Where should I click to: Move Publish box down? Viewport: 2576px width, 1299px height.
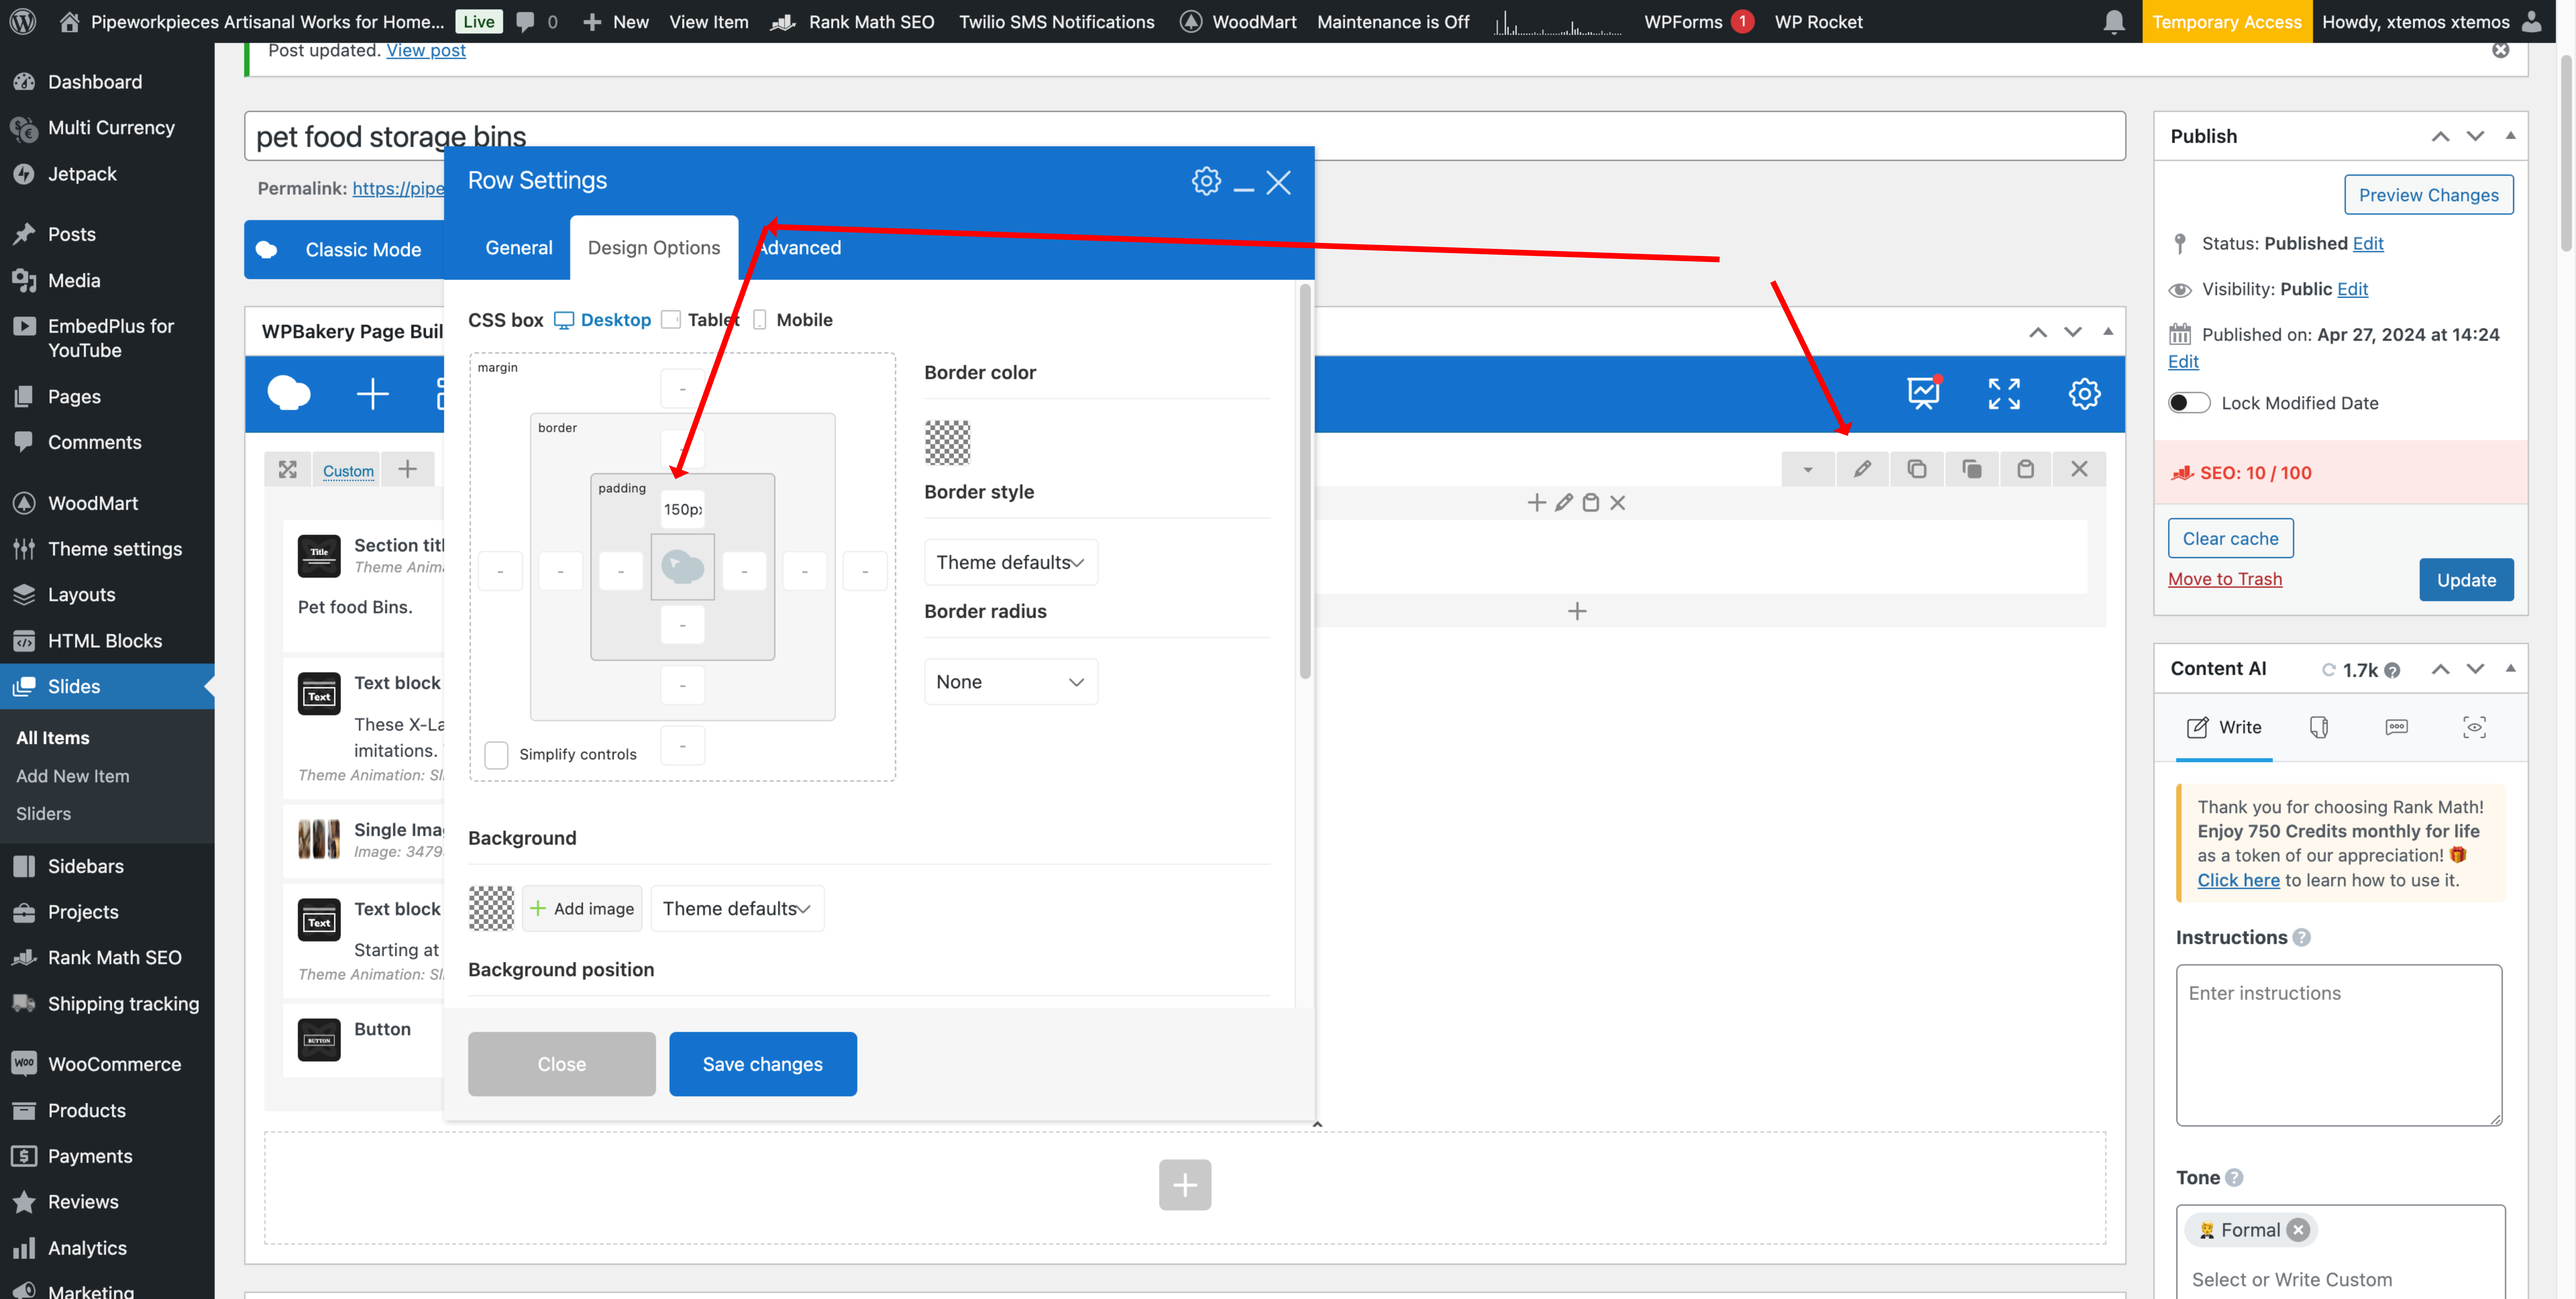[x=2475, y=136]
